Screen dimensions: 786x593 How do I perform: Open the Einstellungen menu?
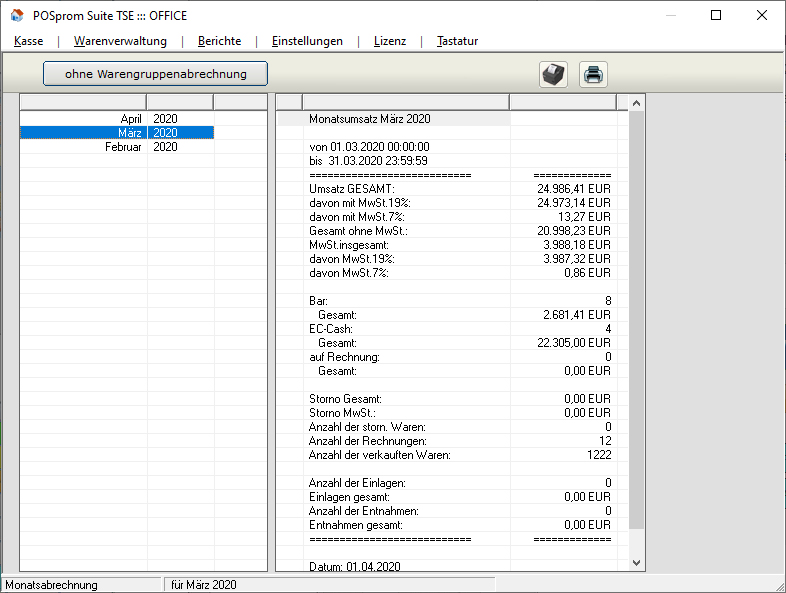click(307, 41)
